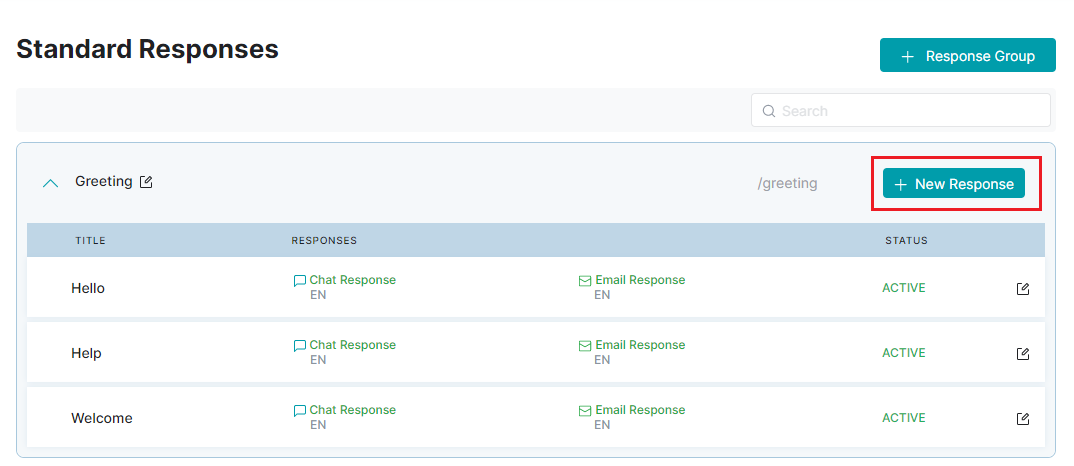
Task: Open Email Response for Help
Action: [x=640, y=345]
